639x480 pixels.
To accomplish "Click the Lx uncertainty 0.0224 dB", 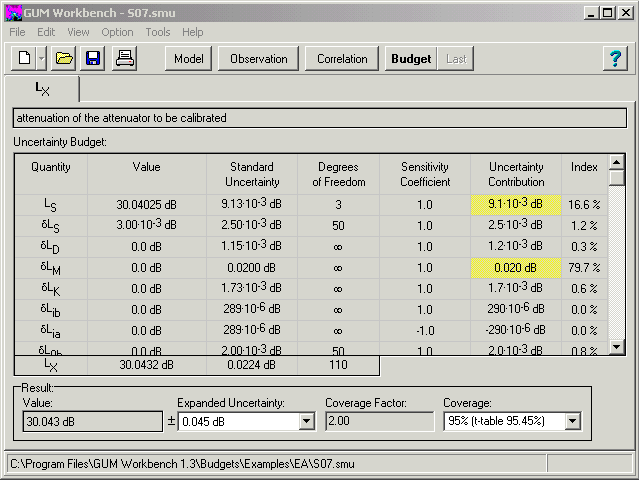I will [x=251, y=365].
